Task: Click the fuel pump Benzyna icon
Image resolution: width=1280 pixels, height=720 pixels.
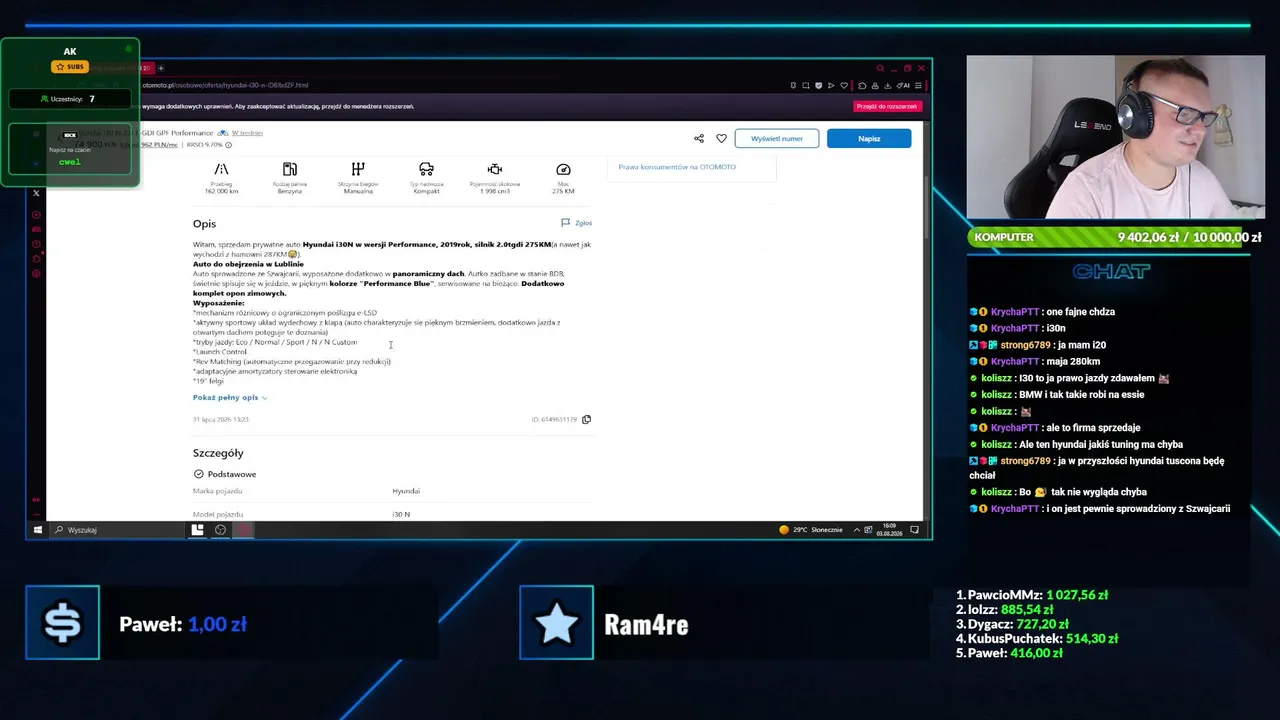Action: coord(290,170)
